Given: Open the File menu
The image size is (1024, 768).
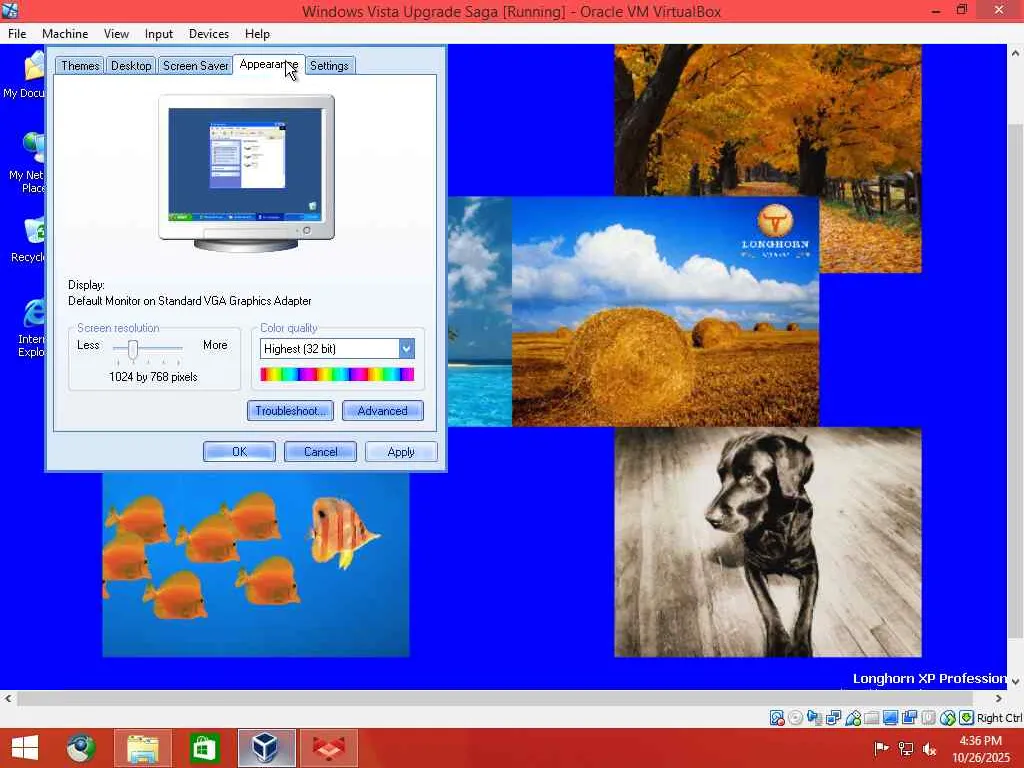Looking at the screenshot, I should pos(17,34).
